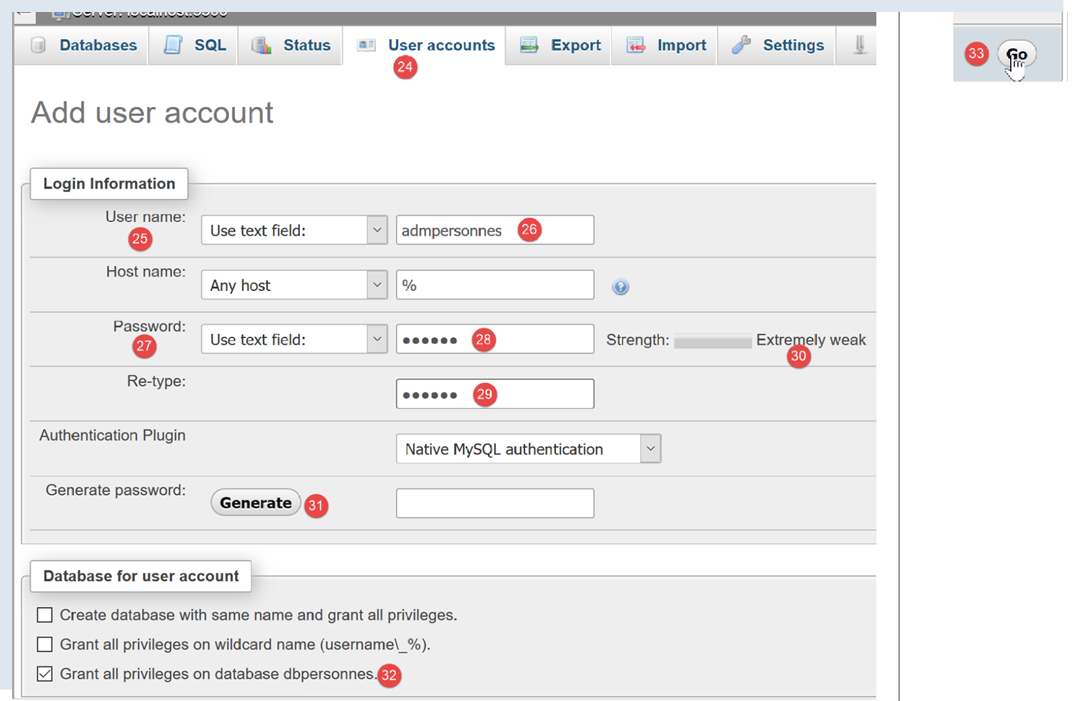Switch to the Export tab
The image size is (1075, 701).
575,46
